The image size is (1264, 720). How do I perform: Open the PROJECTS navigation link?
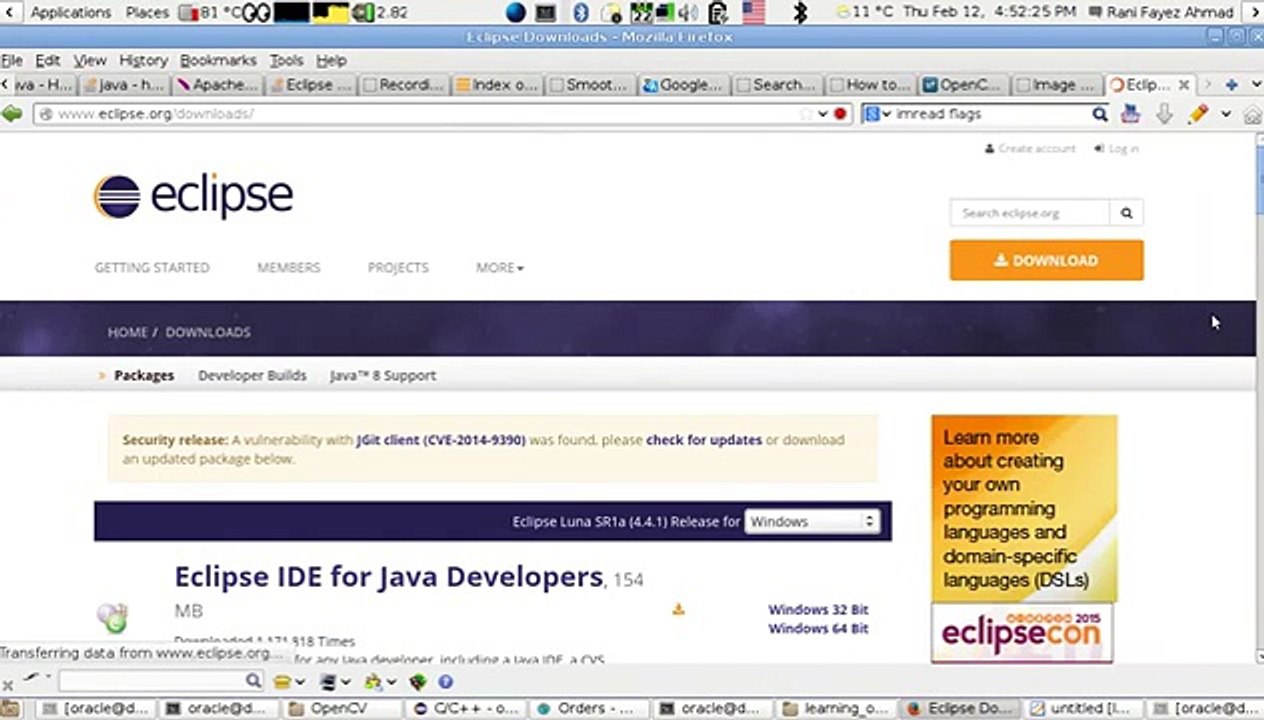pyautogui.click(x=398, y=267)
